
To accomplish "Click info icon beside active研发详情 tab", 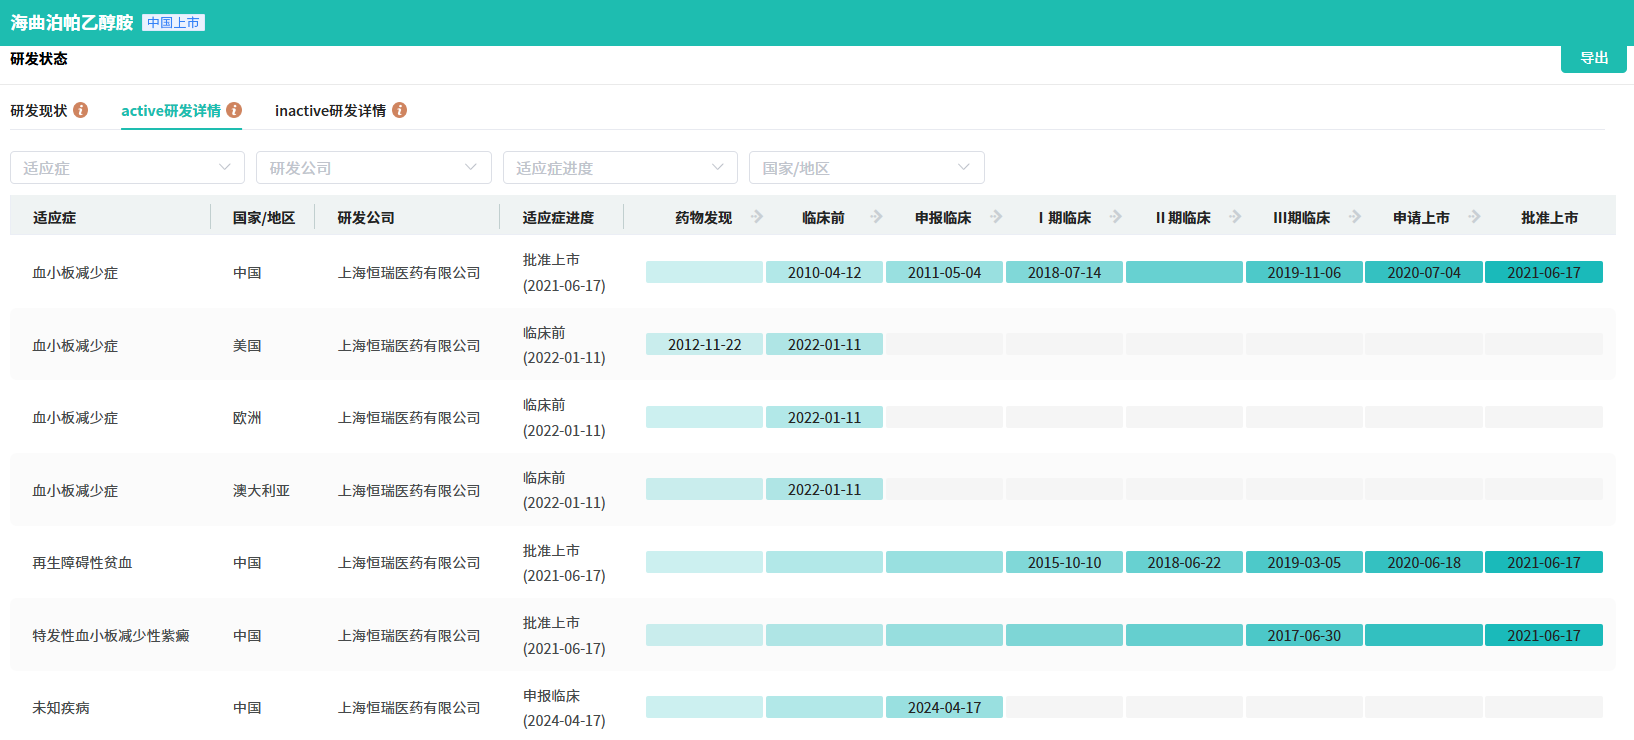I will pyautogui.click(x=234, y=110).
